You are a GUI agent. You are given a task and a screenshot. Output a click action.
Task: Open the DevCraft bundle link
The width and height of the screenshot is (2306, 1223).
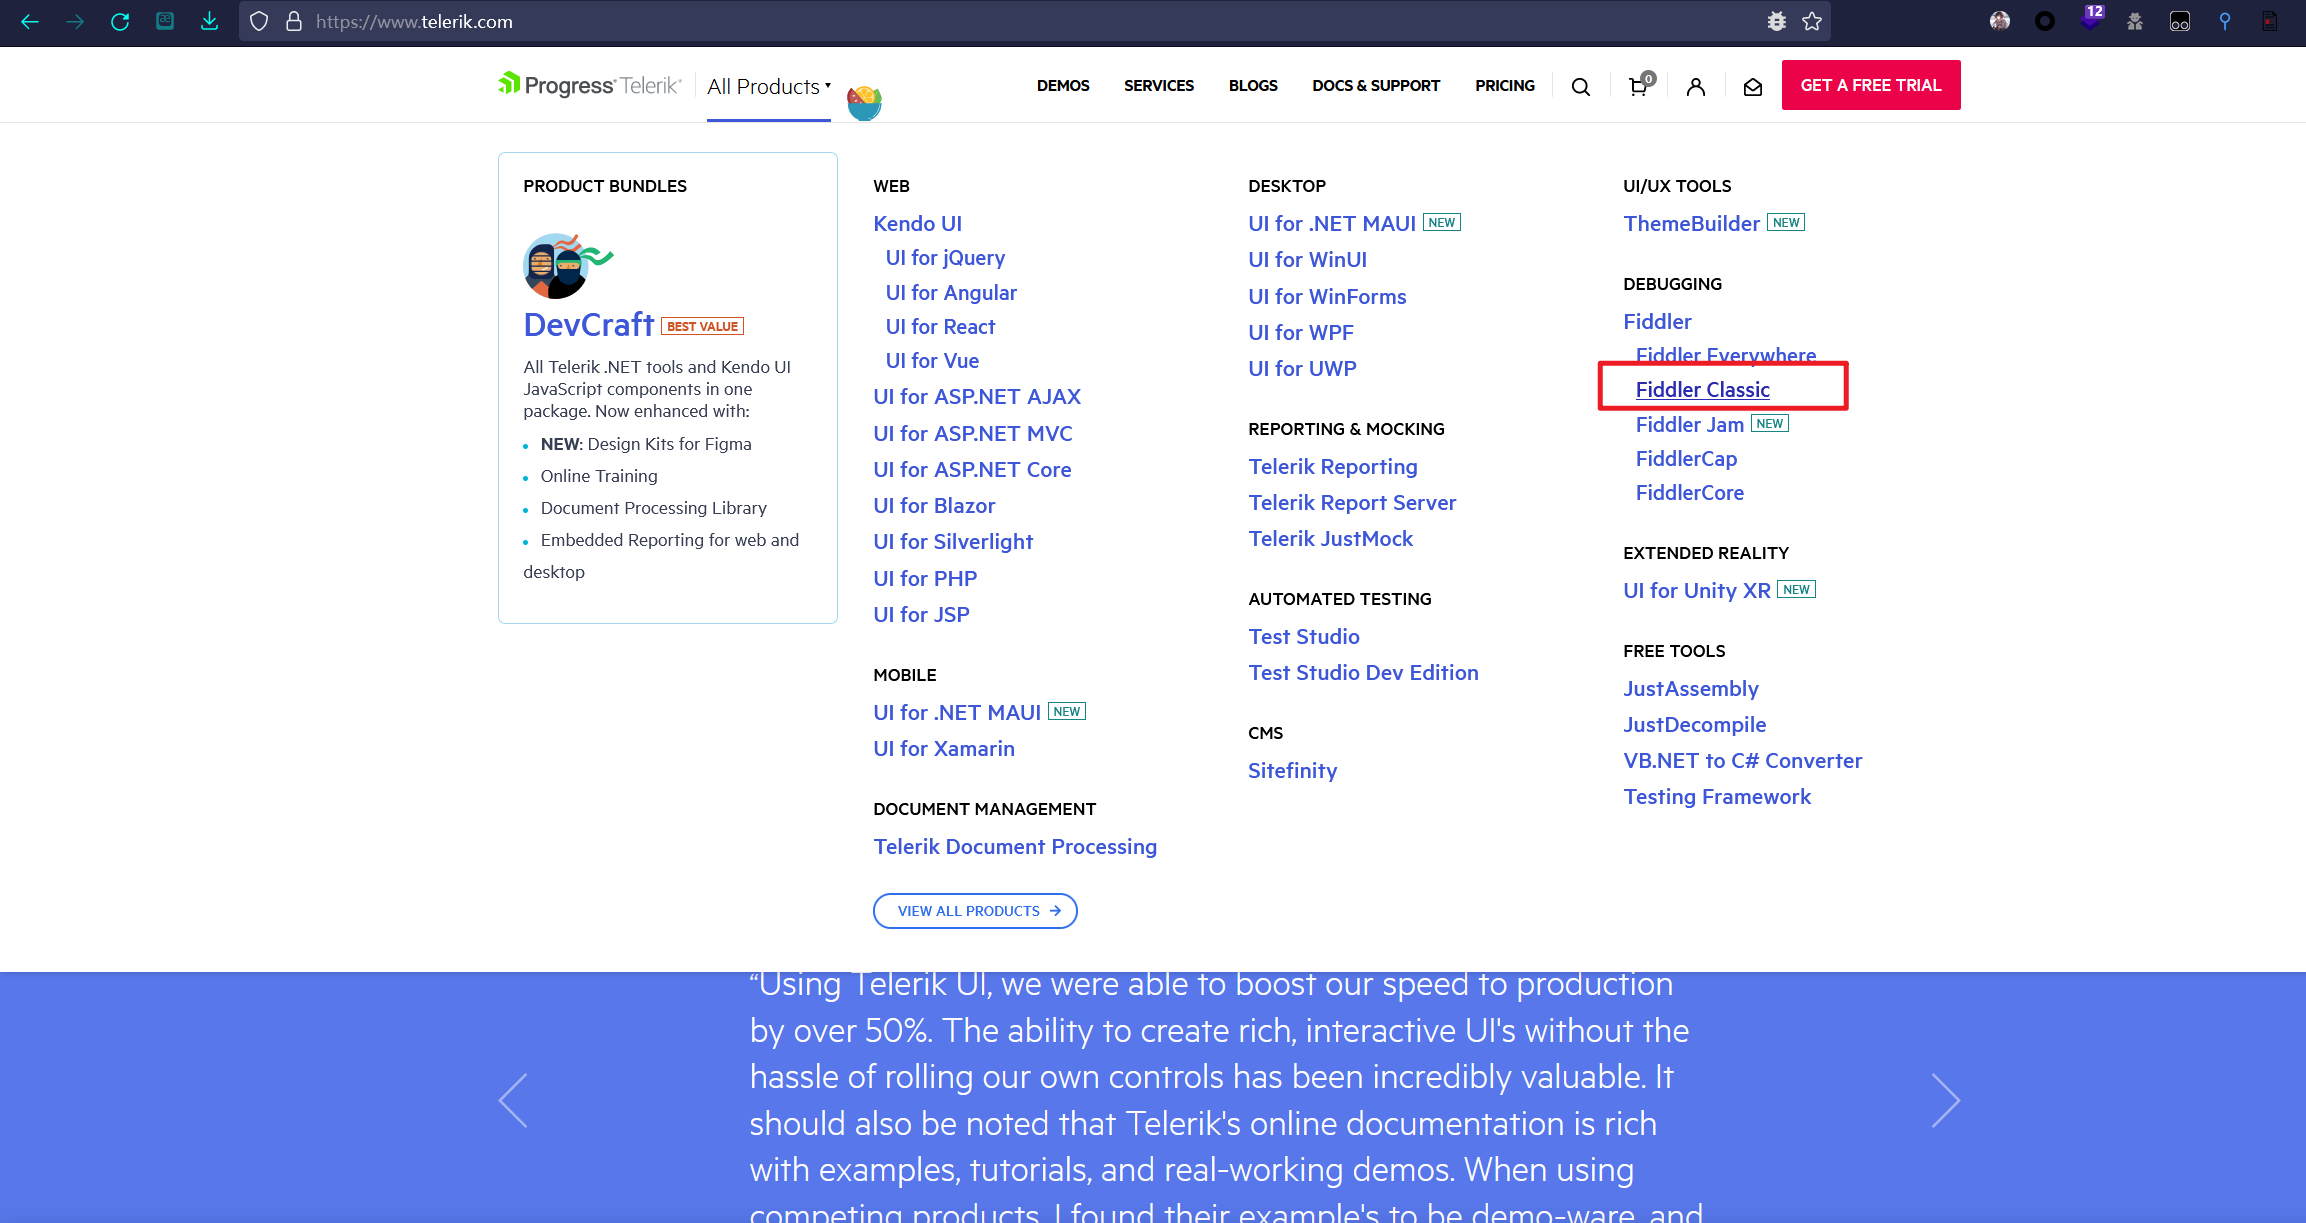coord(589,325)
